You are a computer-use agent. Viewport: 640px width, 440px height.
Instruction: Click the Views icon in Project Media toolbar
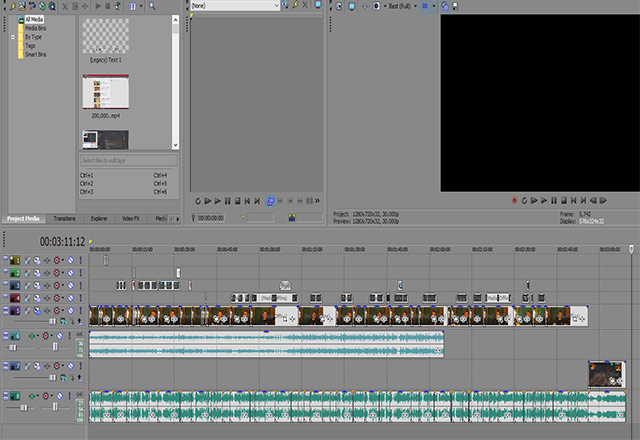pos(133,6)
